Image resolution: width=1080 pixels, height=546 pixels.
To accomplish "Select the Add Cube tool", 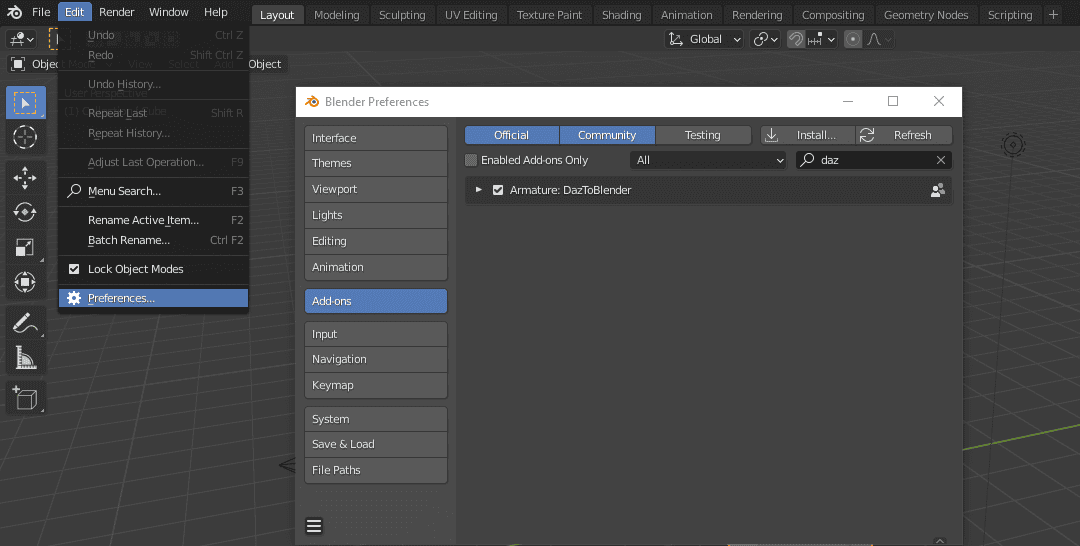I will pos(25,398).
